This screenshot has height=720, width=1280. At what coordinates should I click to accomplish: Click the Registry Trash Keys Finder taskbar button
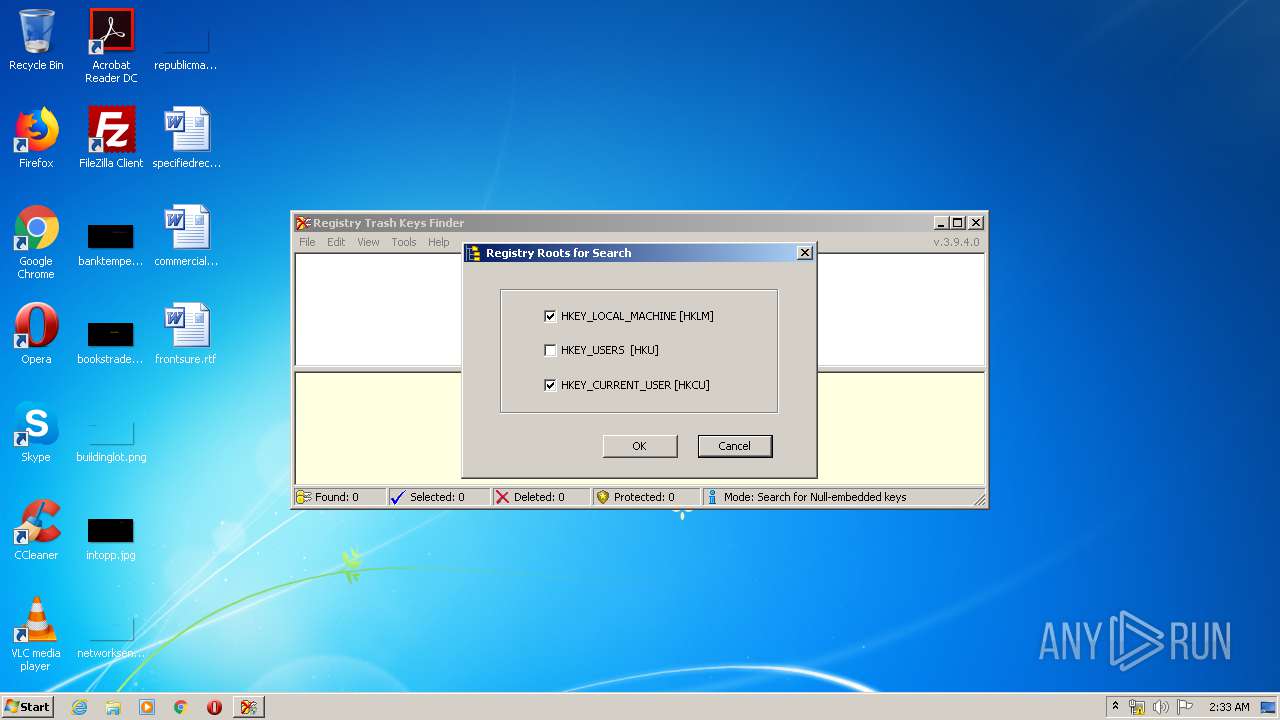249,707
